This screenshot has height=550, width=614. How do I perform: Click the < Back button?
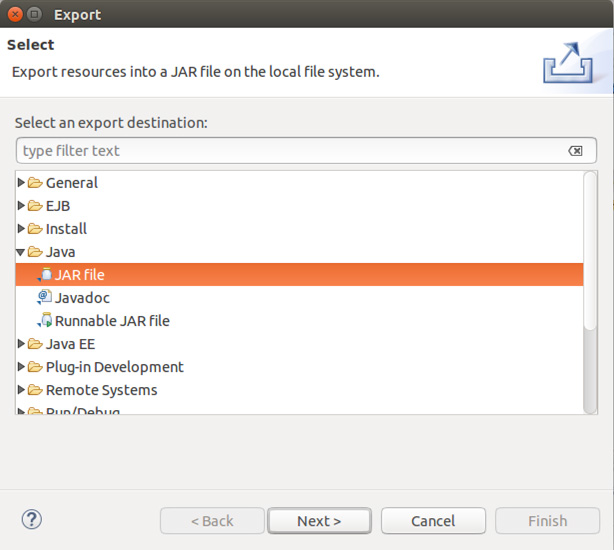pos(212,521)
